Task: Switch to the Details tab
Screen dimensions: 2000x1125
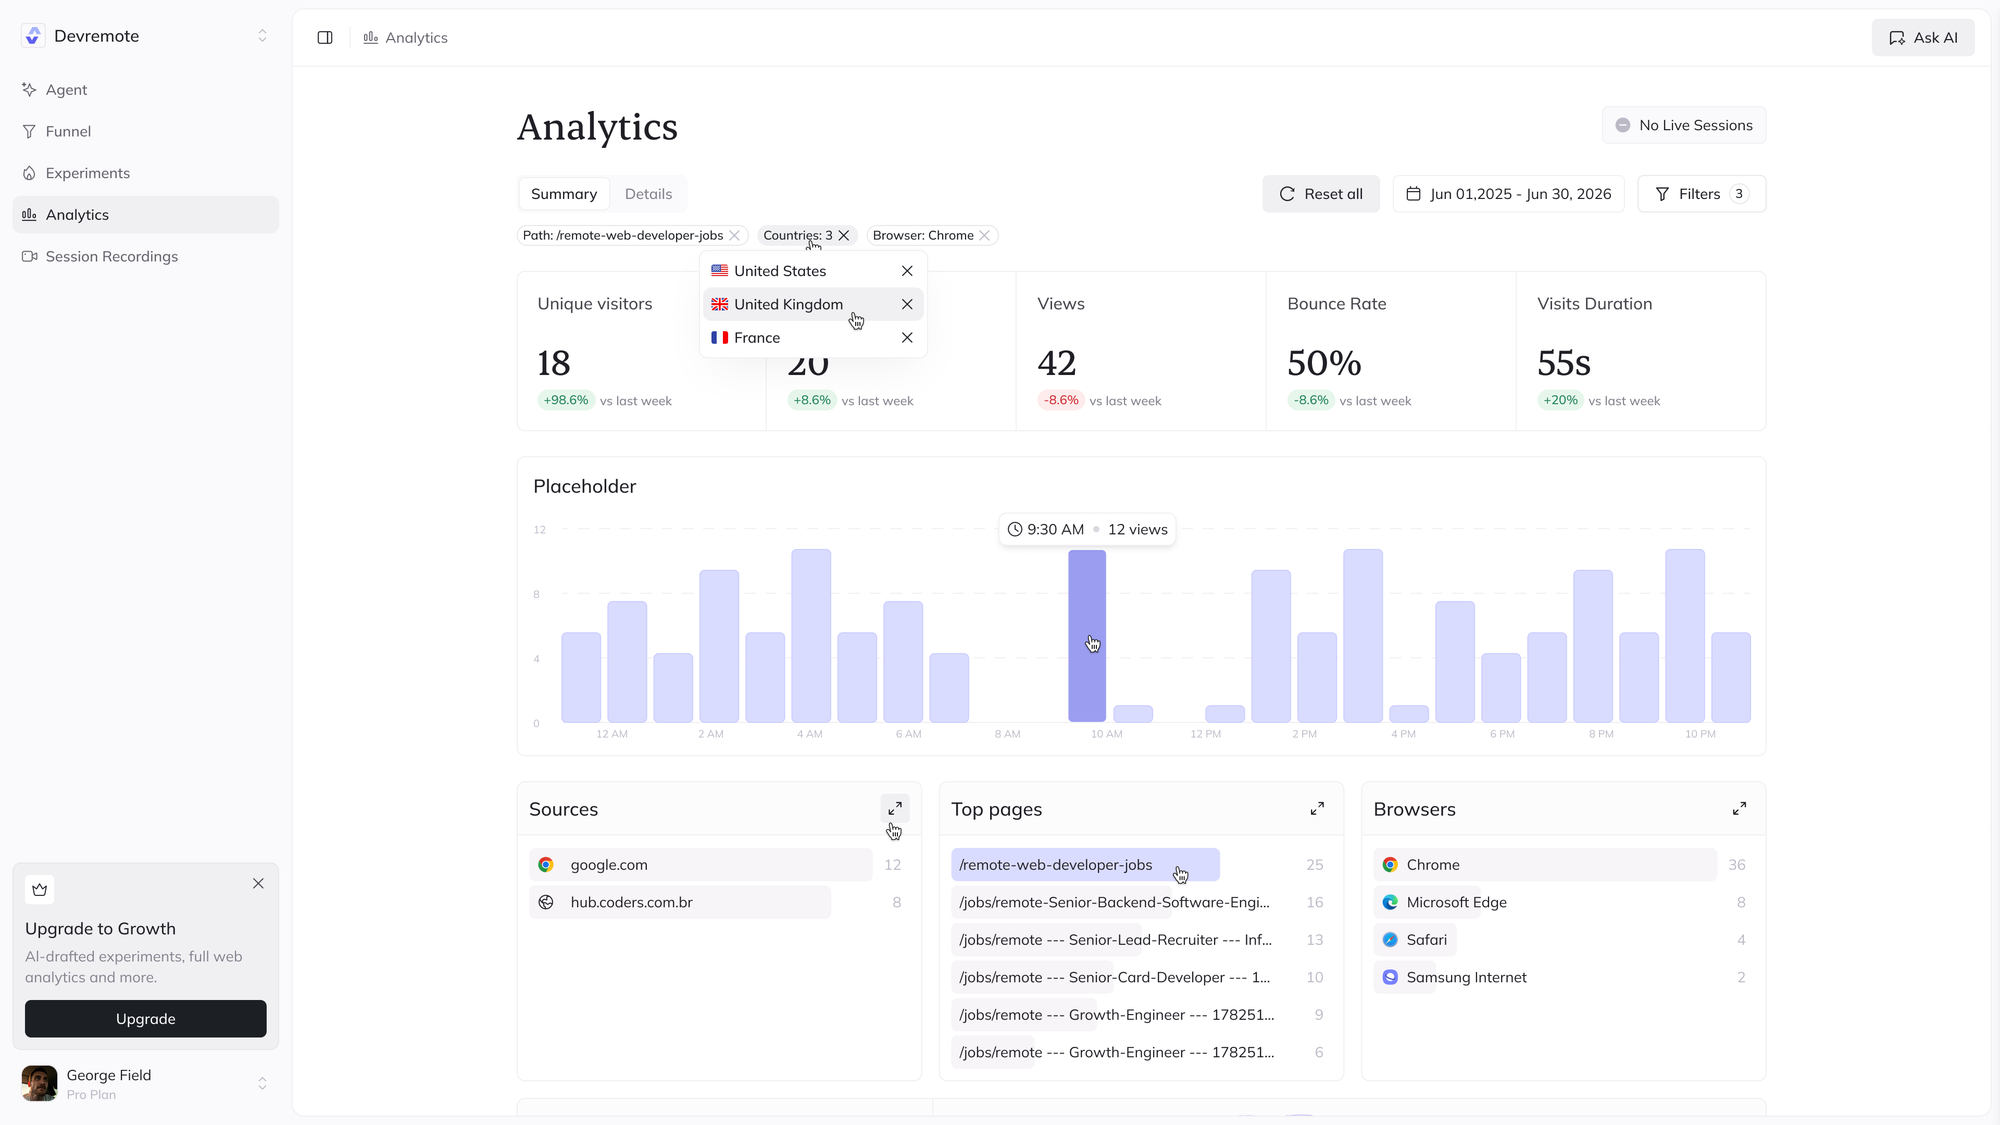Action: click(648, 194)
